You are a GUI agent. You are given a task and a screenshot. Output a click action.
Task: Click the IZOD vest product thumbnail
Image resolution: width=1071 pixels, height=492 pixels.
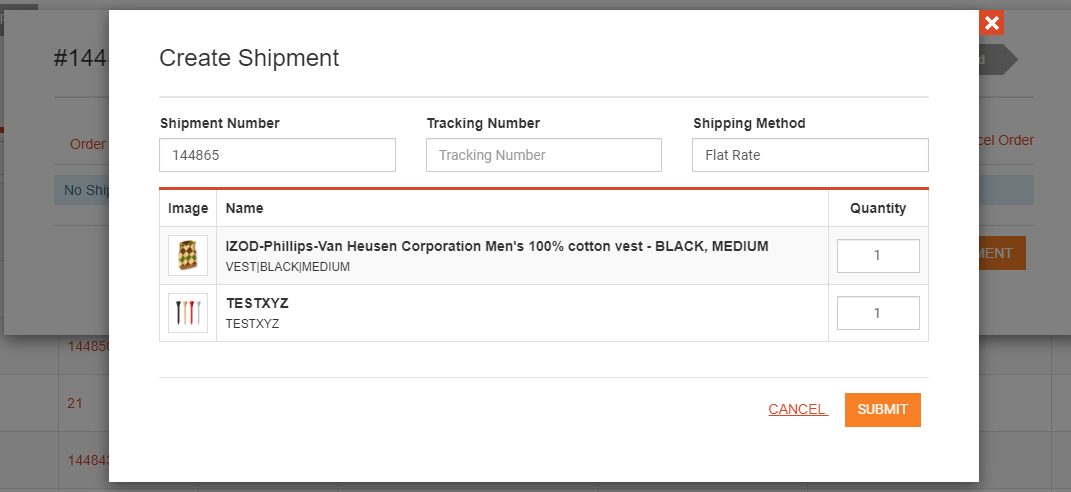pyautogui.click(x=188, y=256)
